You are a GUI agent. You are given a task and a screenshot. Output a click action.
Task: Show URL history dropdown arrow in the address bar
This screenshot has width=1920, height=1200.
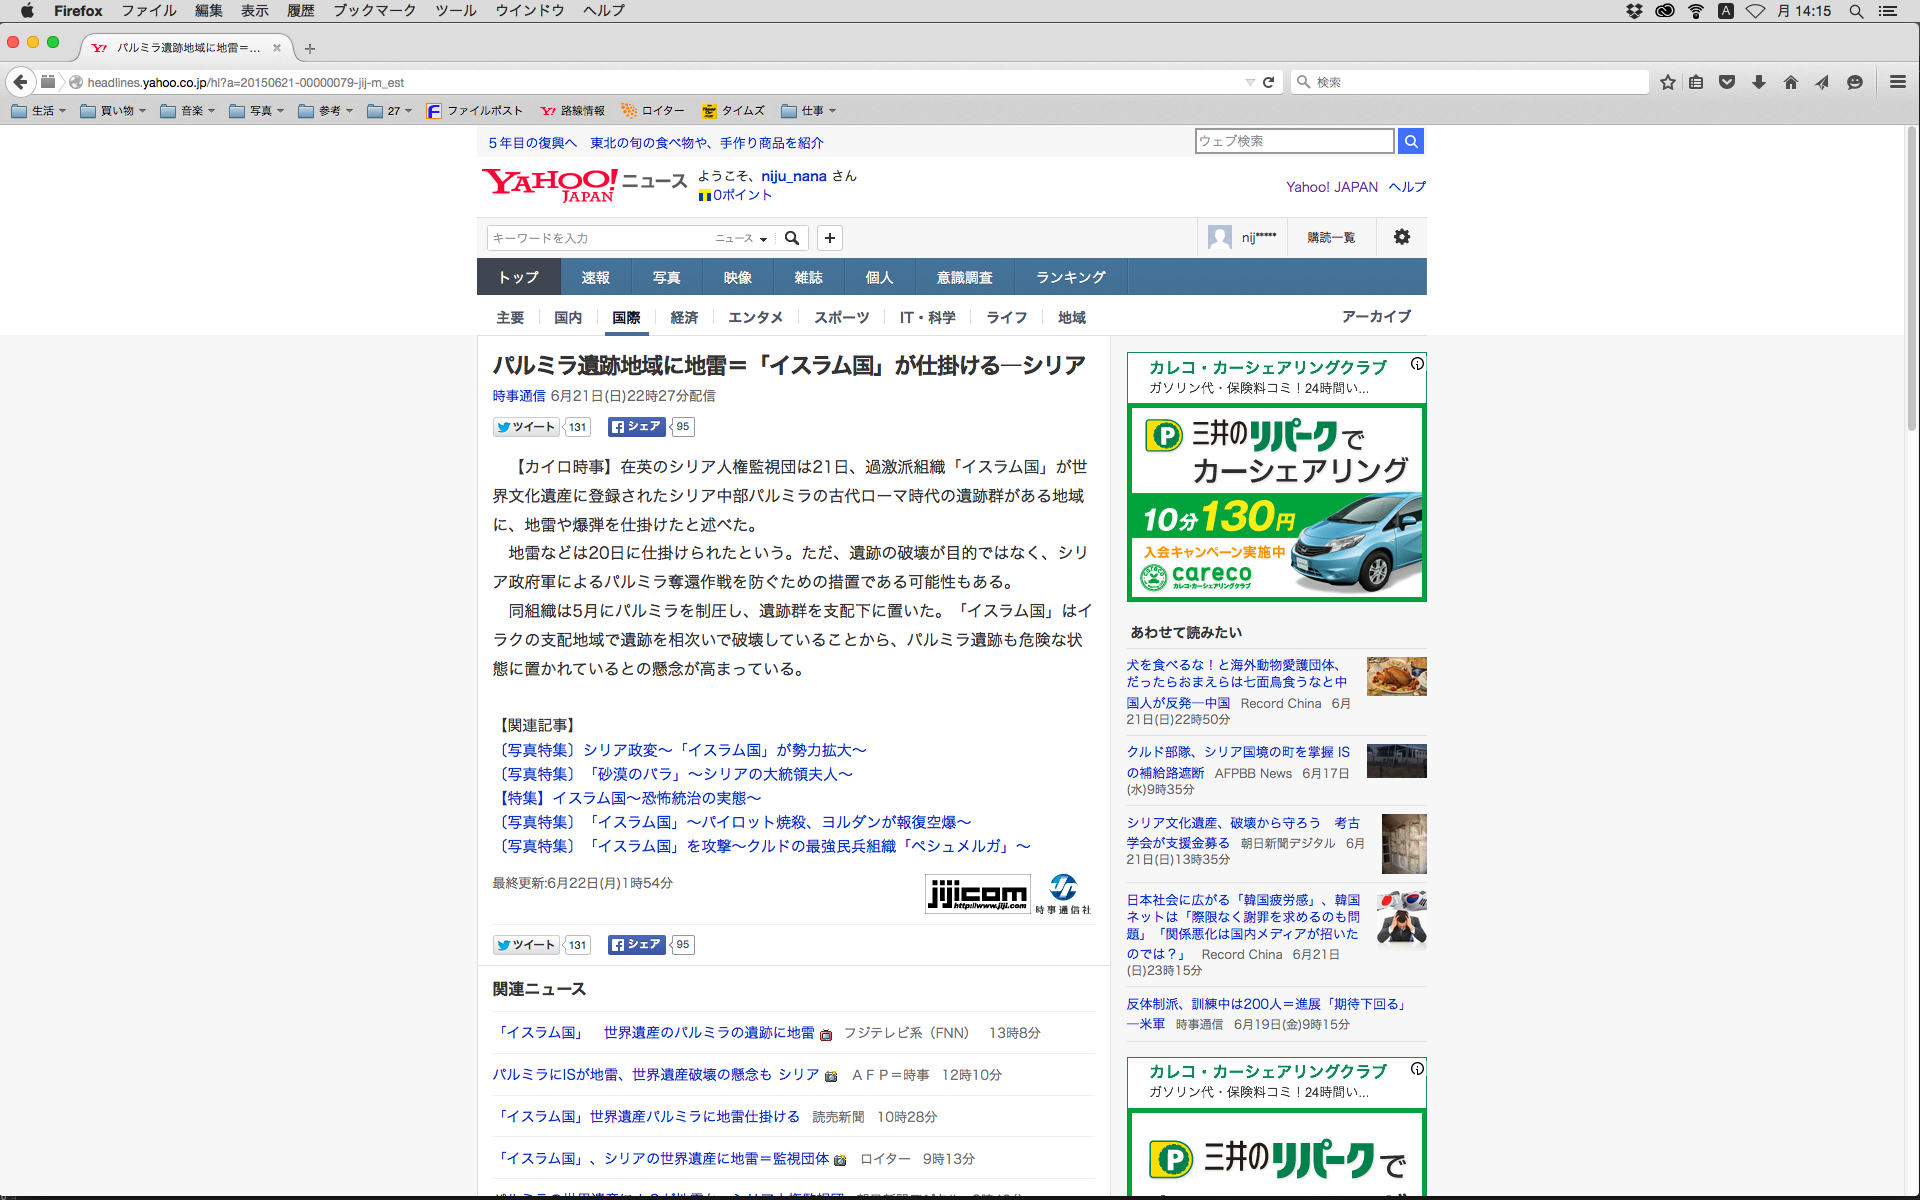point(1249,82)
